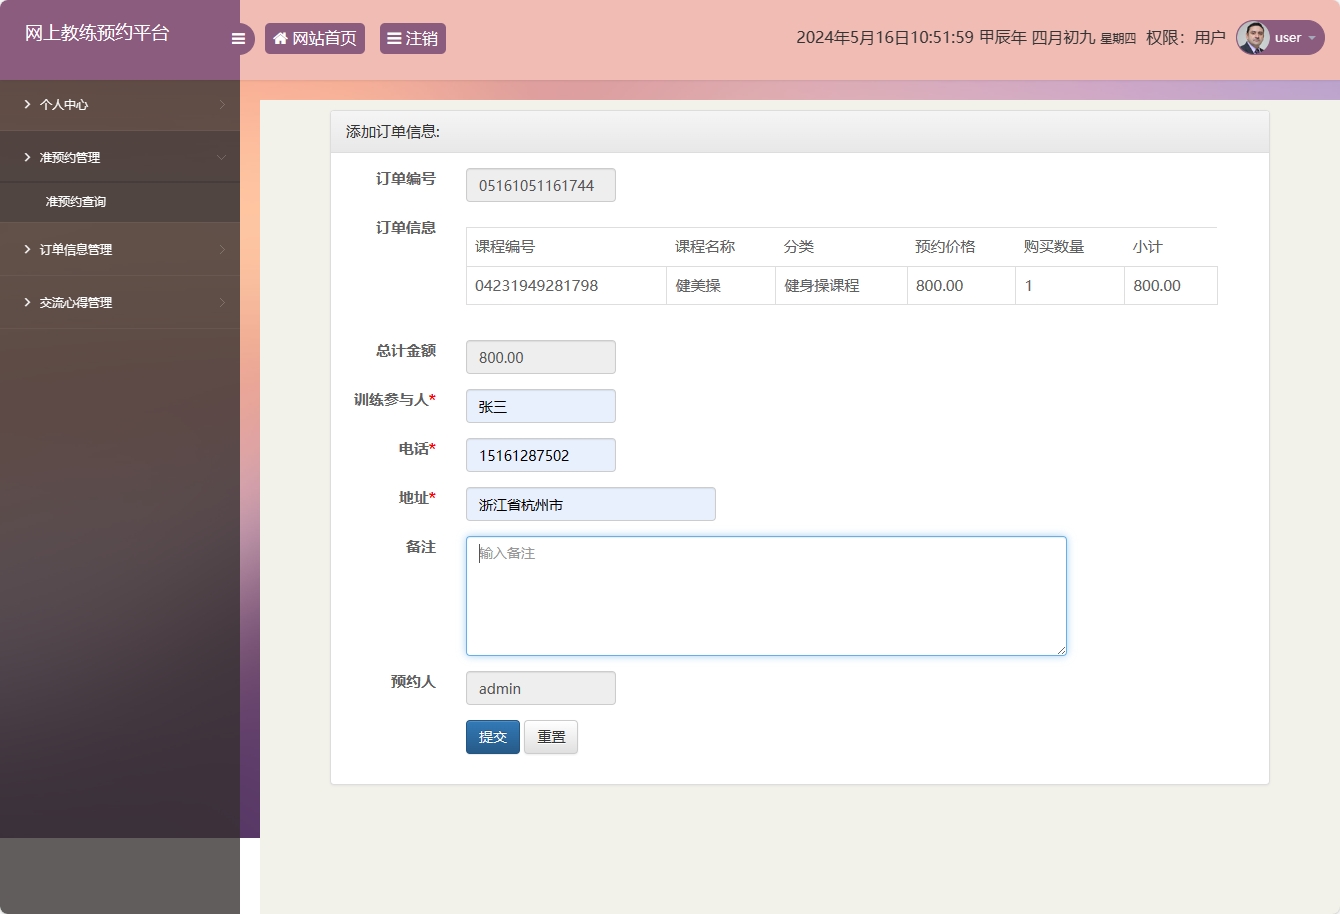Screen dimensions: 1340x914
Task: Click inside the 备注 remarks textarea
Action: (765, 595)
